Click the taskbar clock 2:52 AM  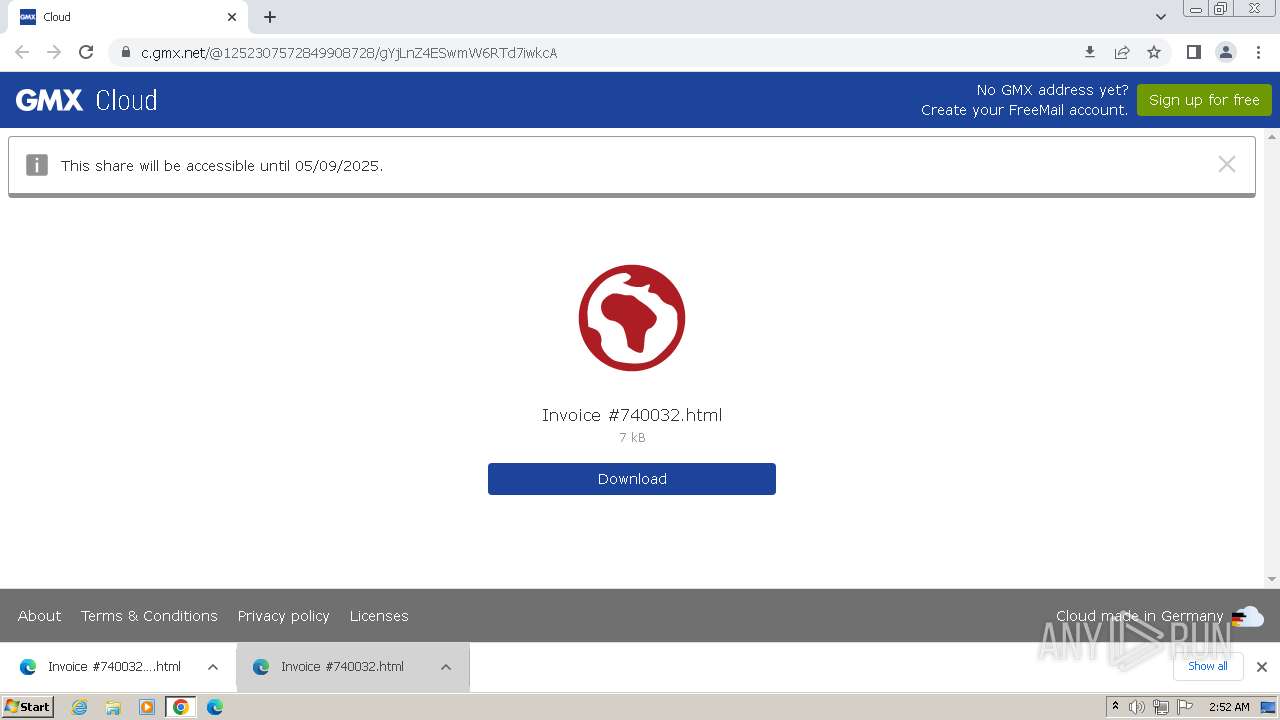[x=1229, y=707]
